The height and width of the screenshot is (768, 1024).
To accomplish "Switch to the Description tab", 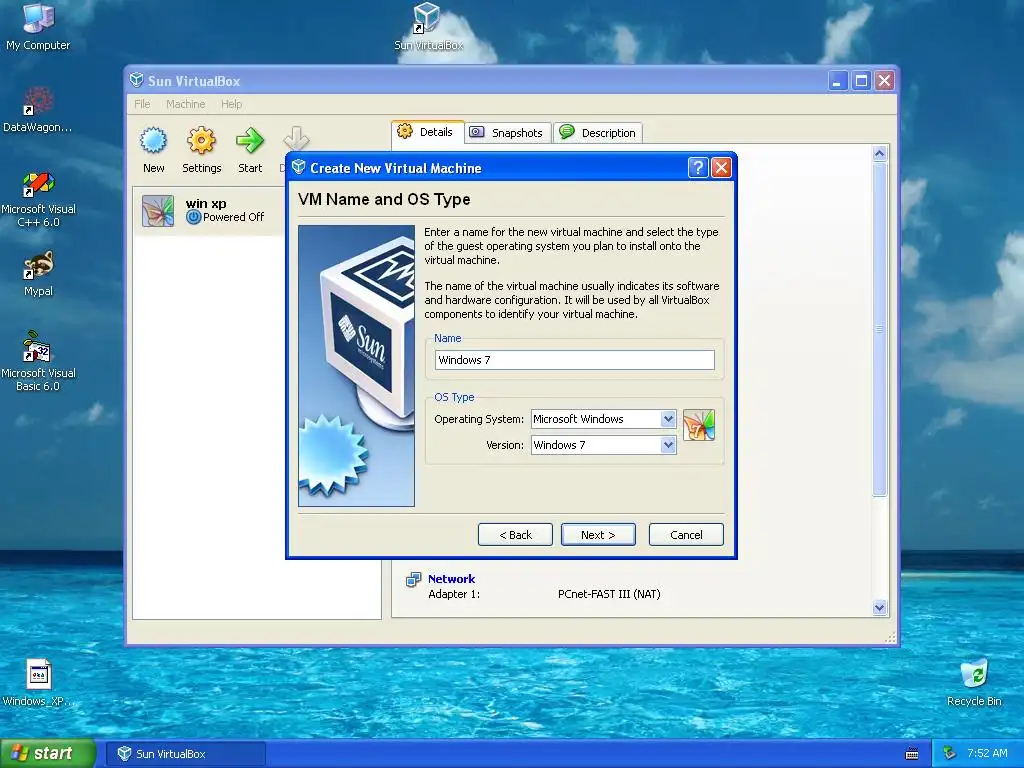I will [x=598, y=133].
